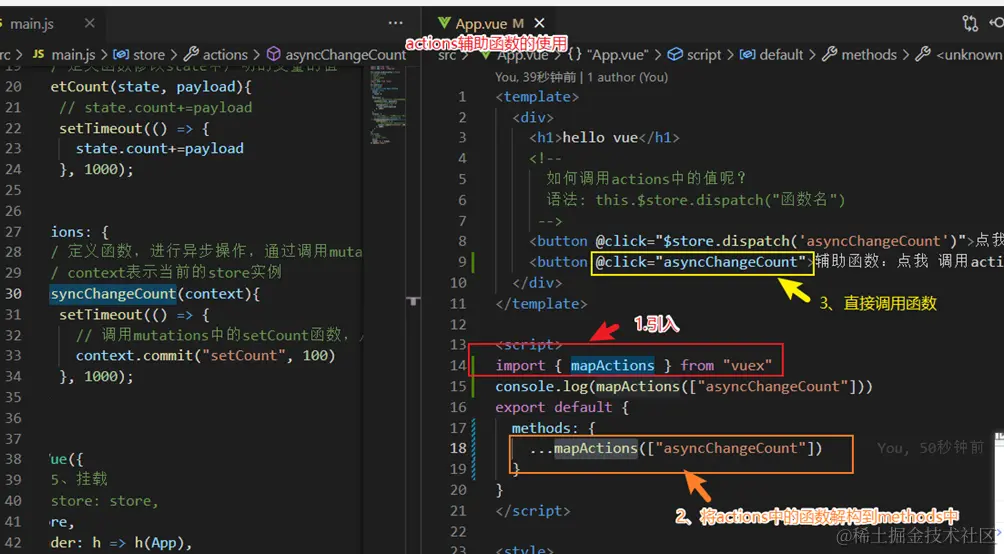Click '@click="asyncChangeCount"' on line 9
1004x554 pixels.
pos(700,262)
